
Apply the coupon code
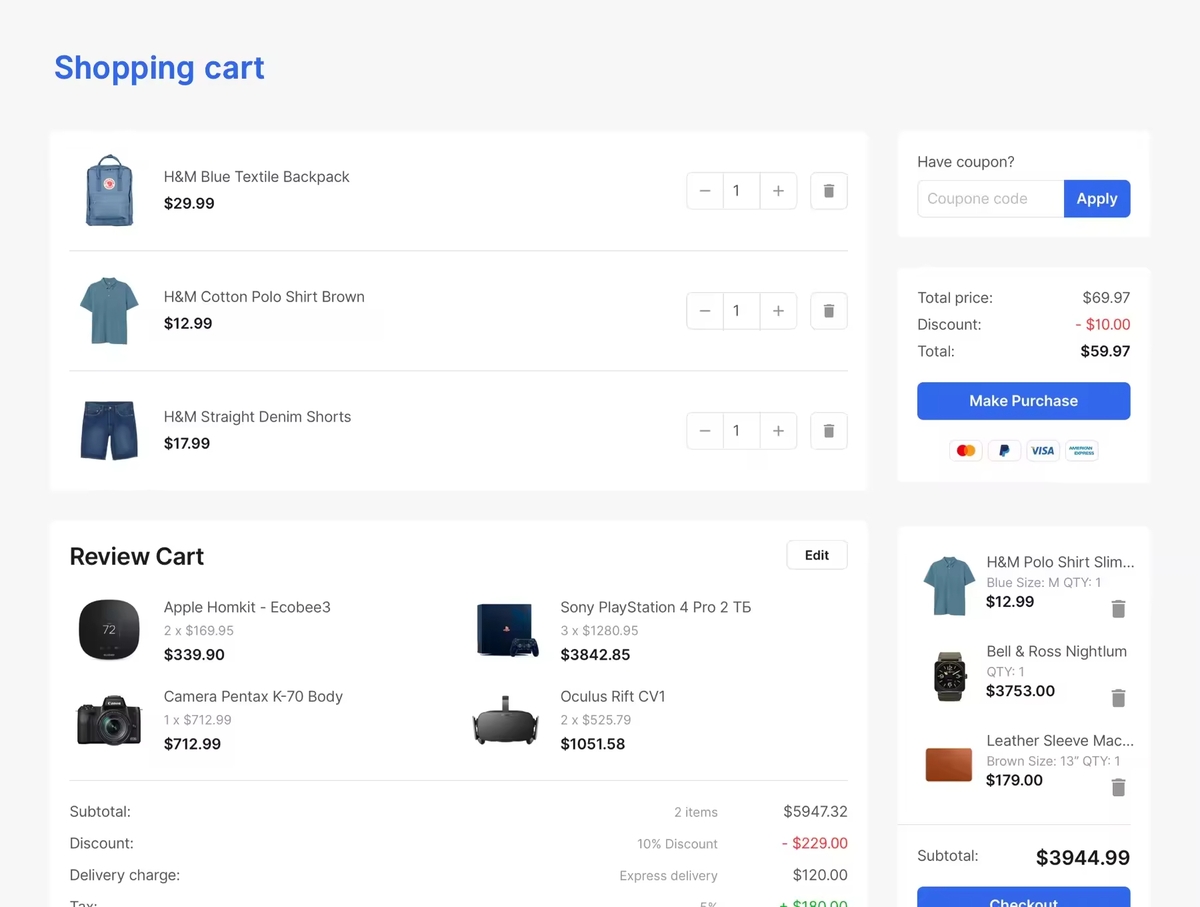(1096, 199)
